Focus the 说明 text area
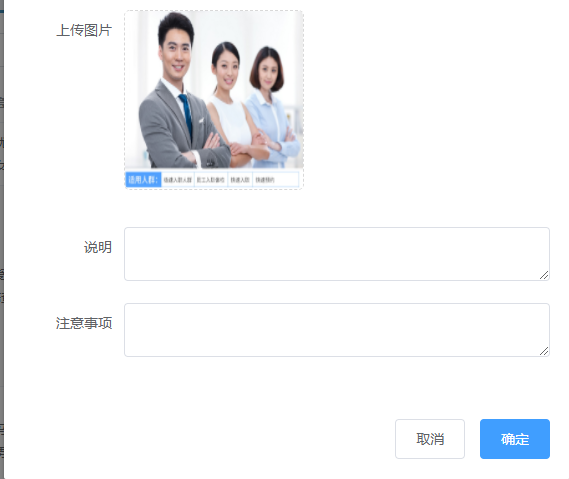 pos(337,254)
